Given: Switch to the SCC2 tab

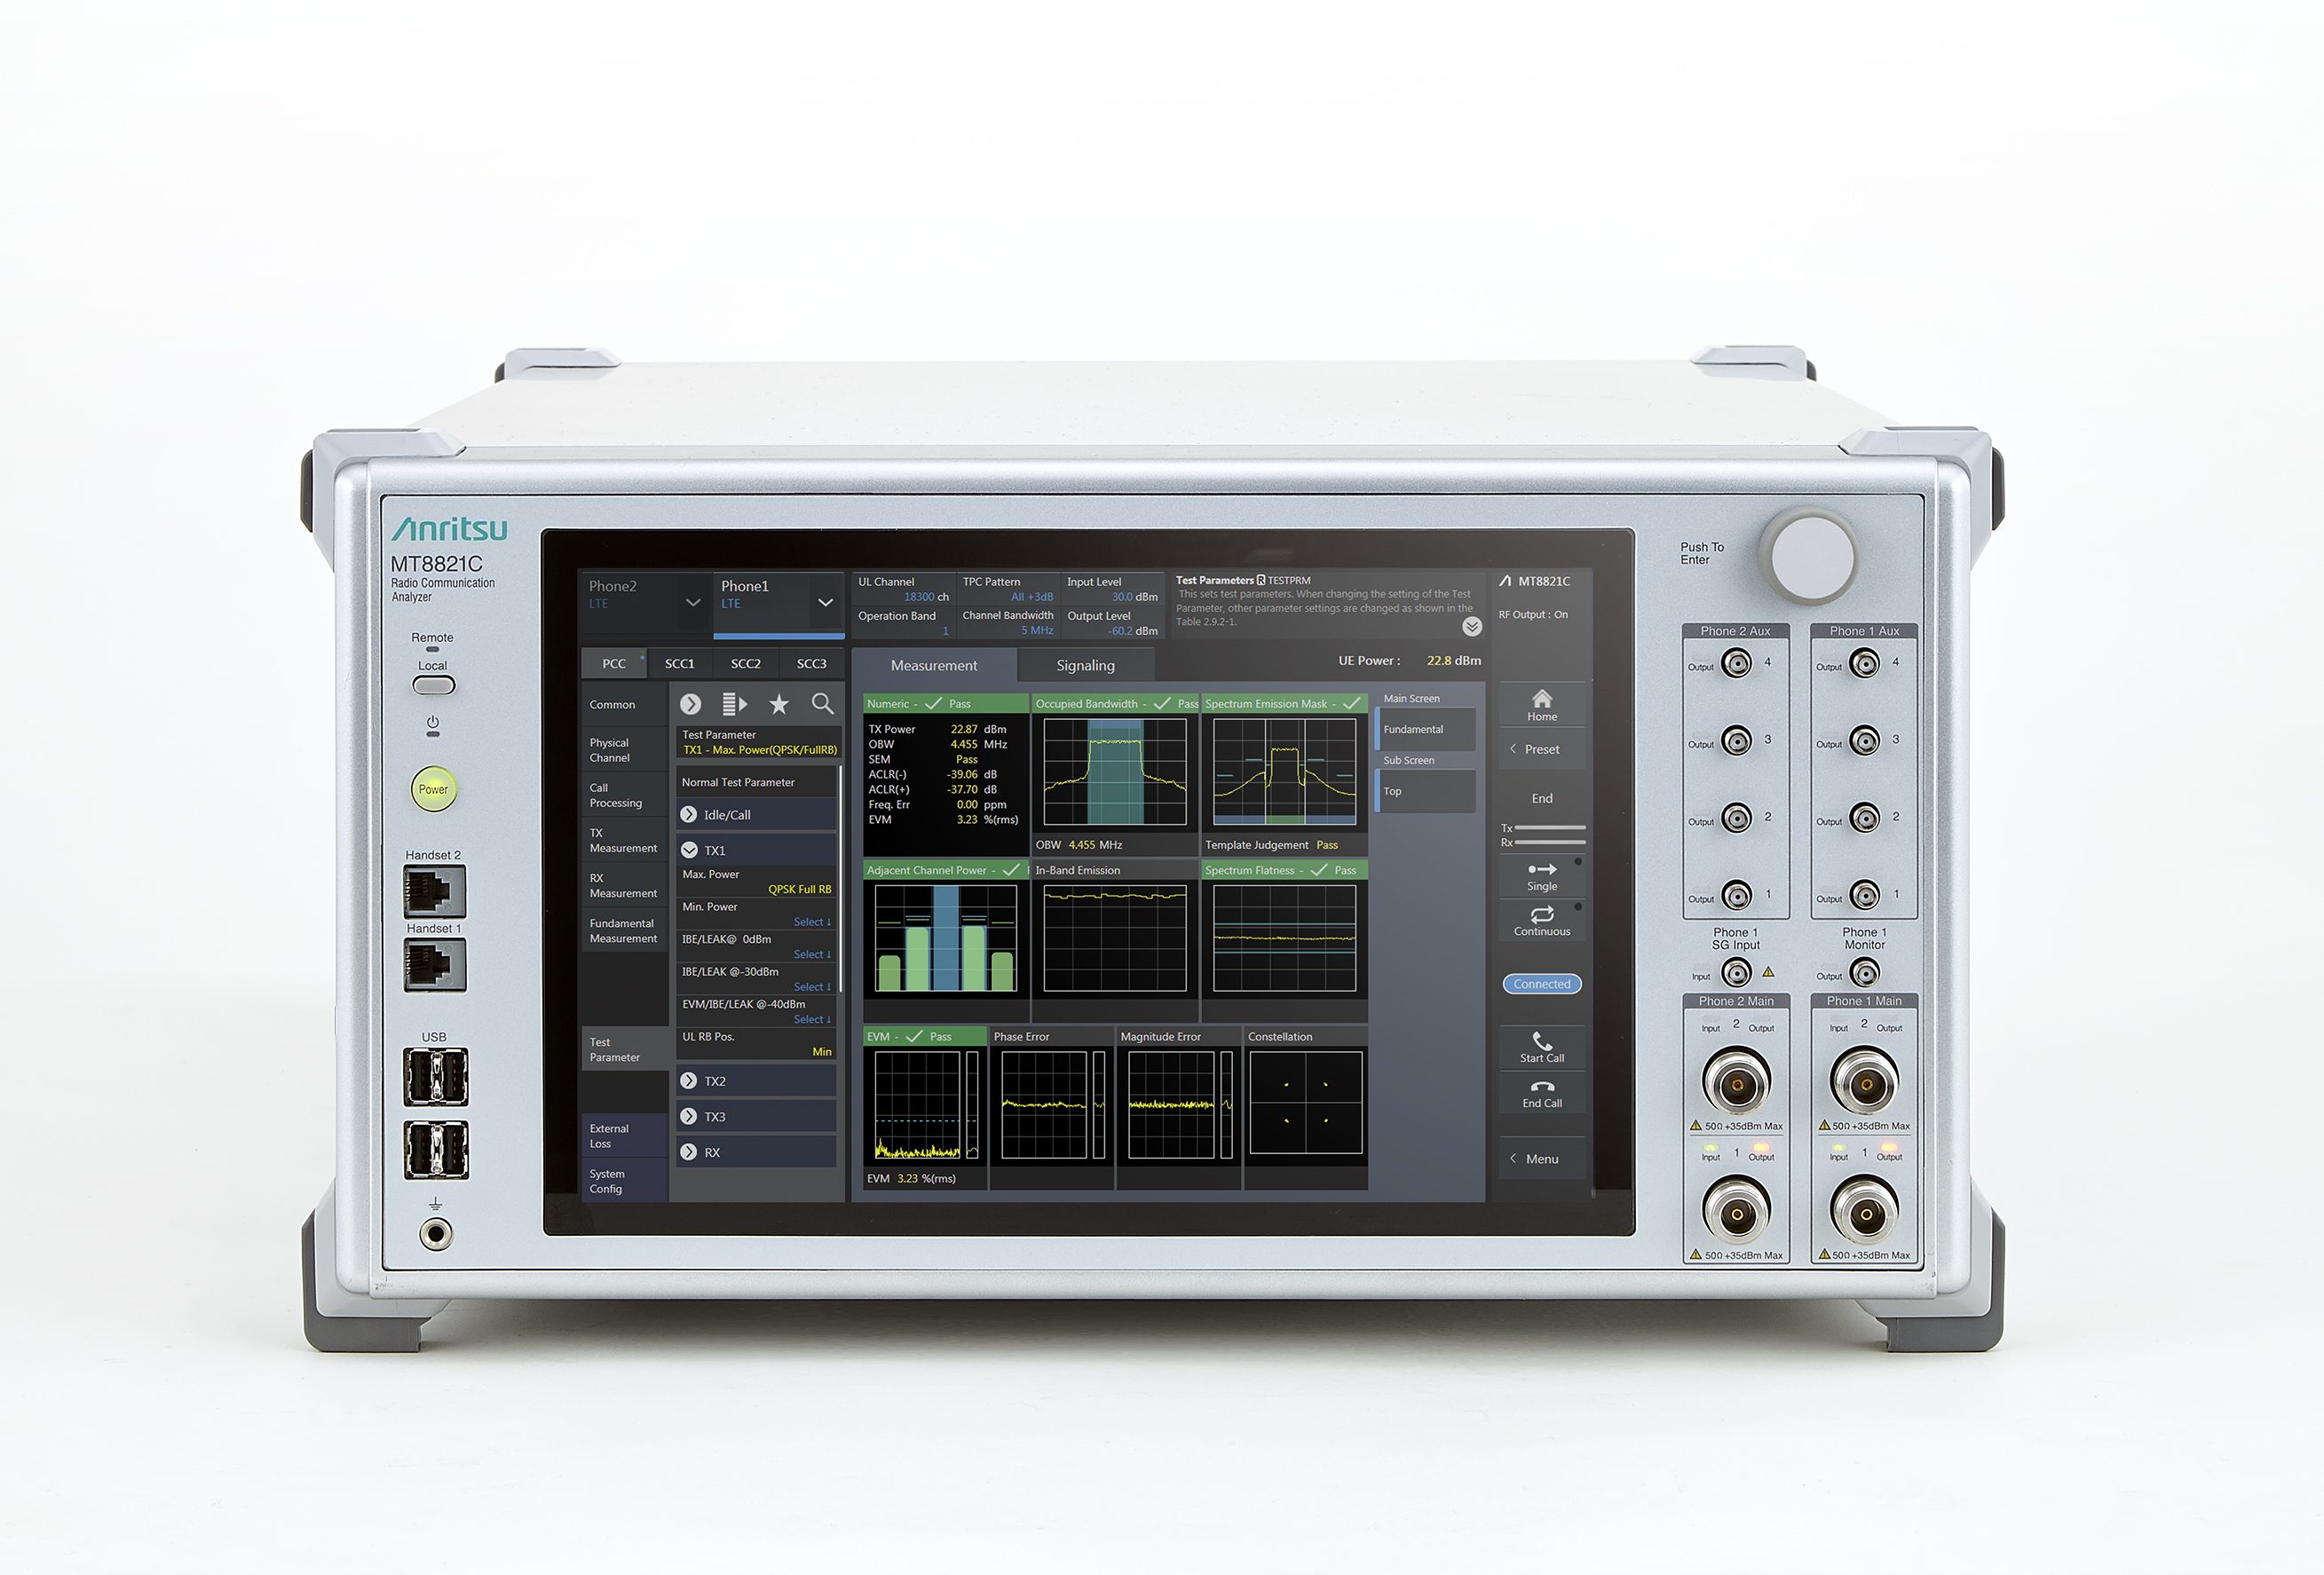Looking at the screenshot, I should tap(746, 663).
